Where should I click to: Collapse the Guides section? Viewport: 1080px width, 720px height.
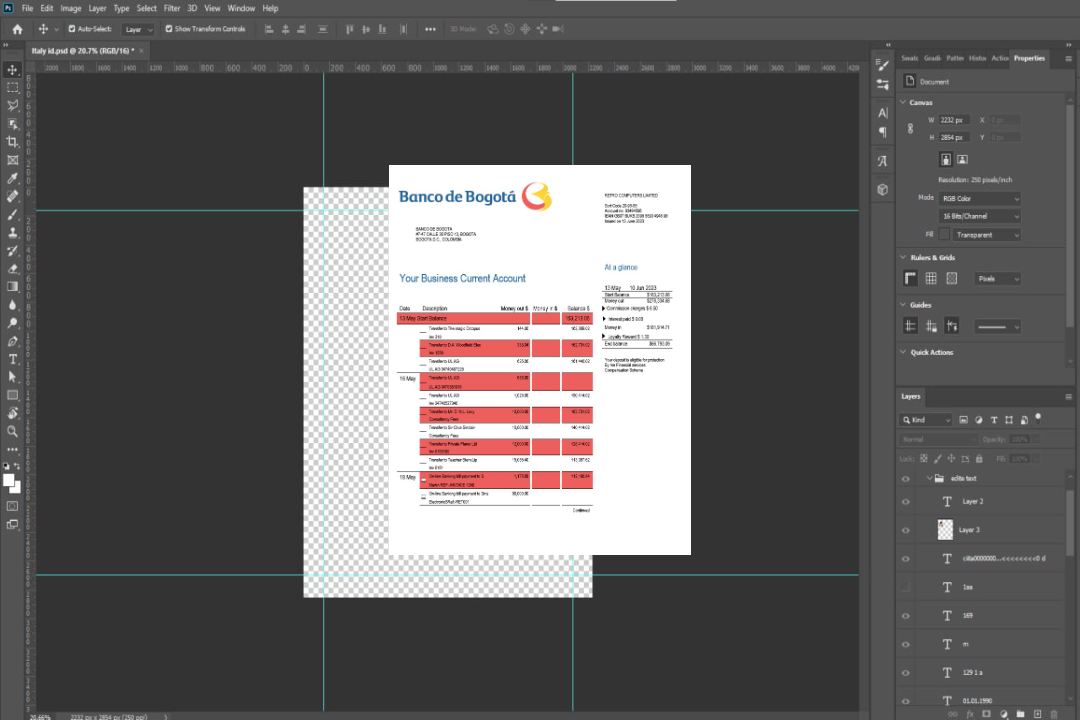coord(903,305)
